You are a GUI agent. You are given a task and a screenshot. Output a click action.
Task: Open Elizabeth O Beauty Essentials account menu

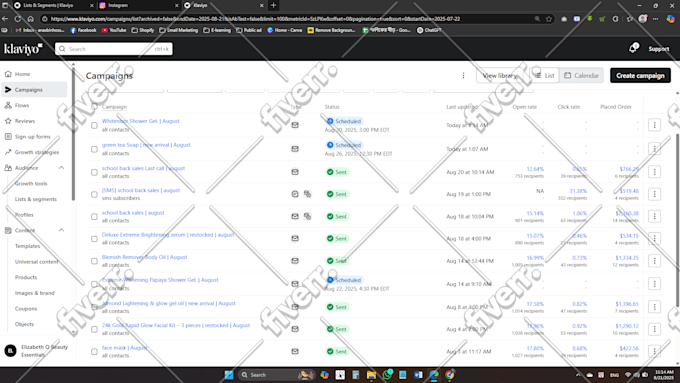click(x=36, y=350)
